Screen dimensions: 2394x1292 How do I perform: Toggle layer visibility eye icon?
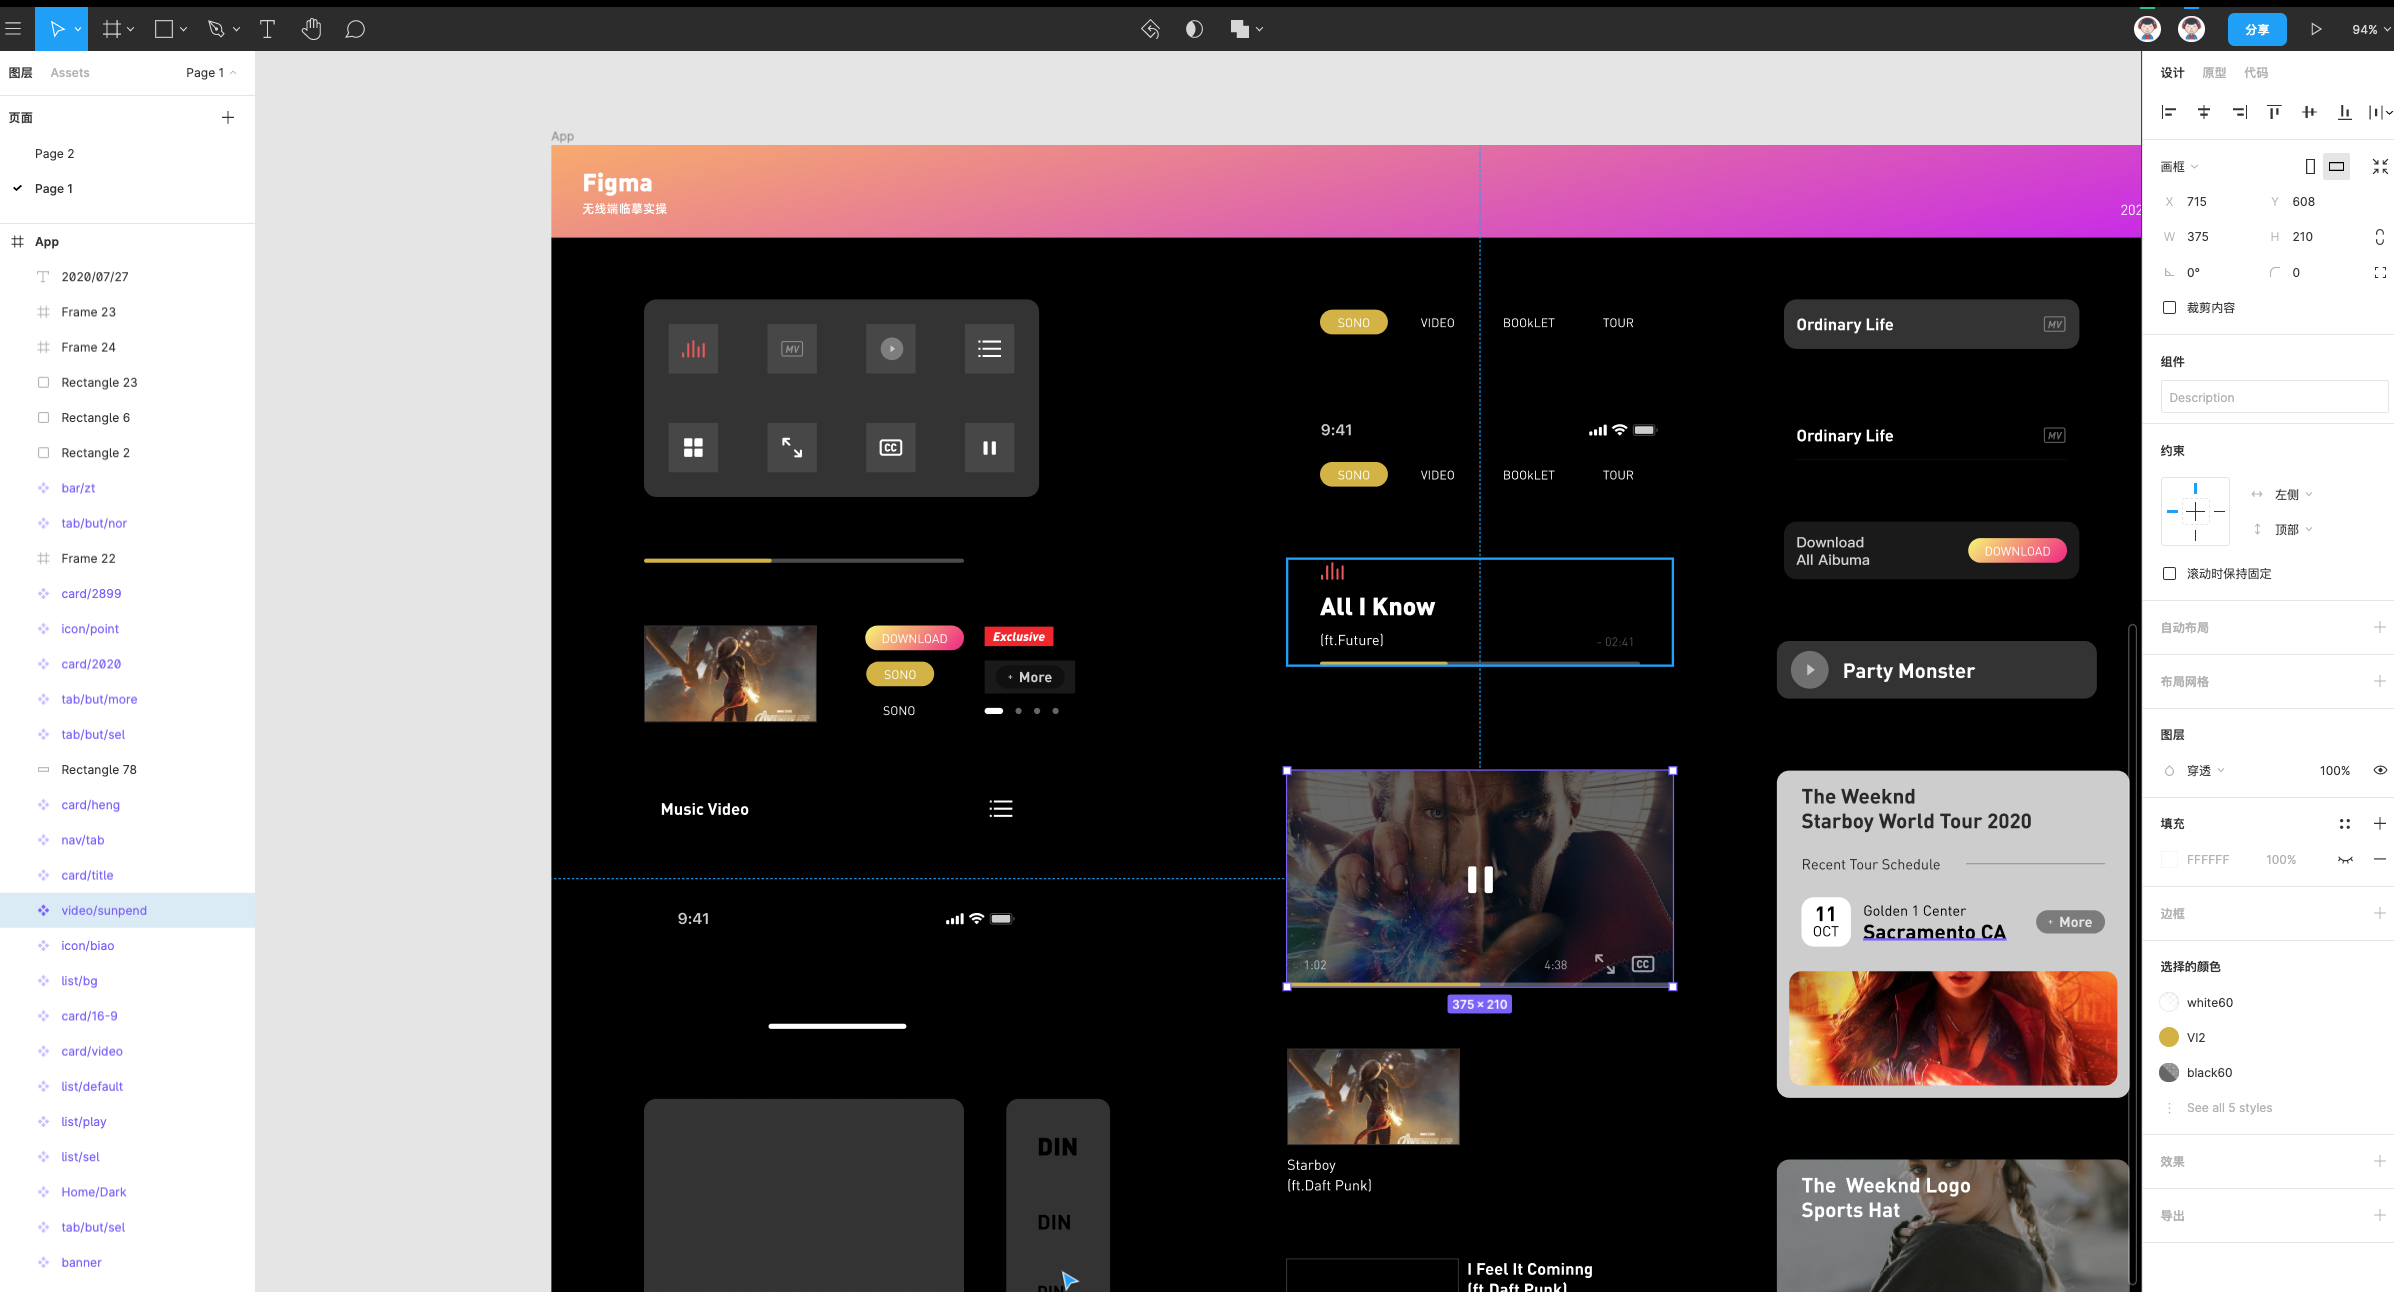[2380, 770]
